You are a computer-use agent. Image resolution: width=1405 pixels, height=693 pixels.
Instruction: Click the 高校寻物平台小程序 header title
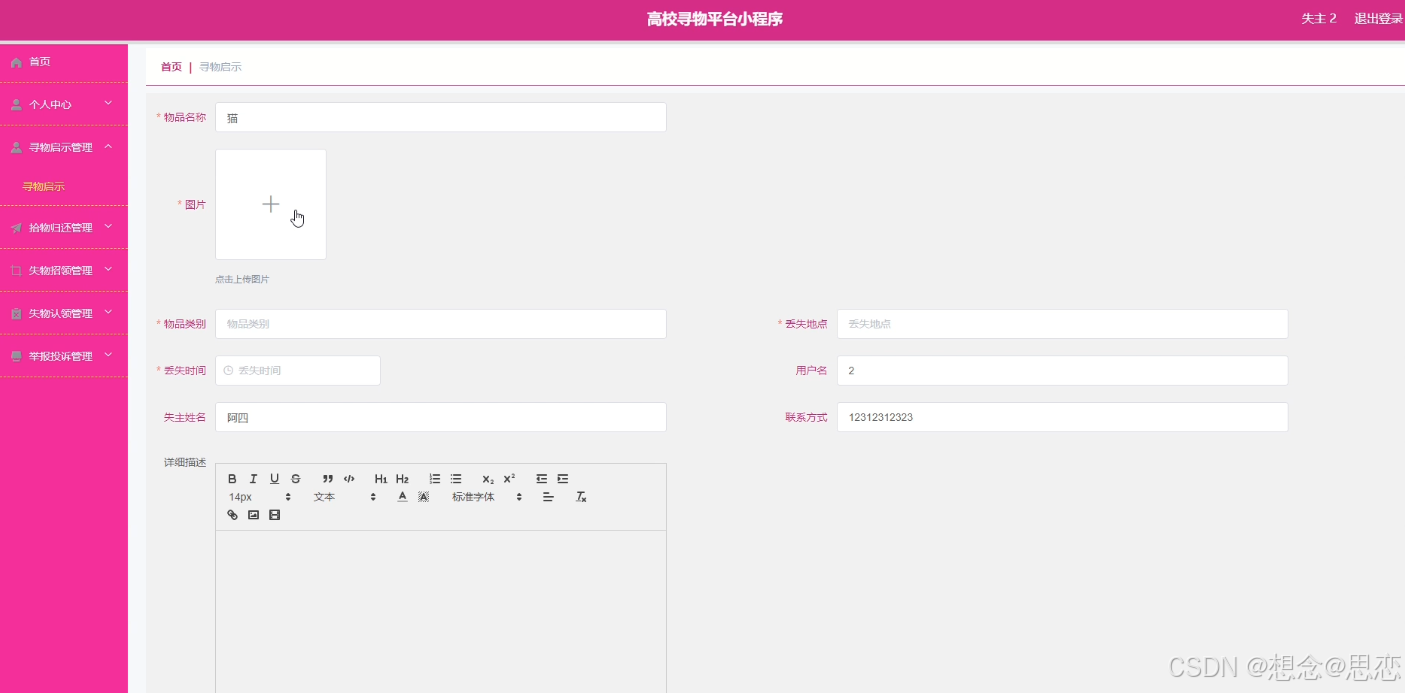coord(715,19)
